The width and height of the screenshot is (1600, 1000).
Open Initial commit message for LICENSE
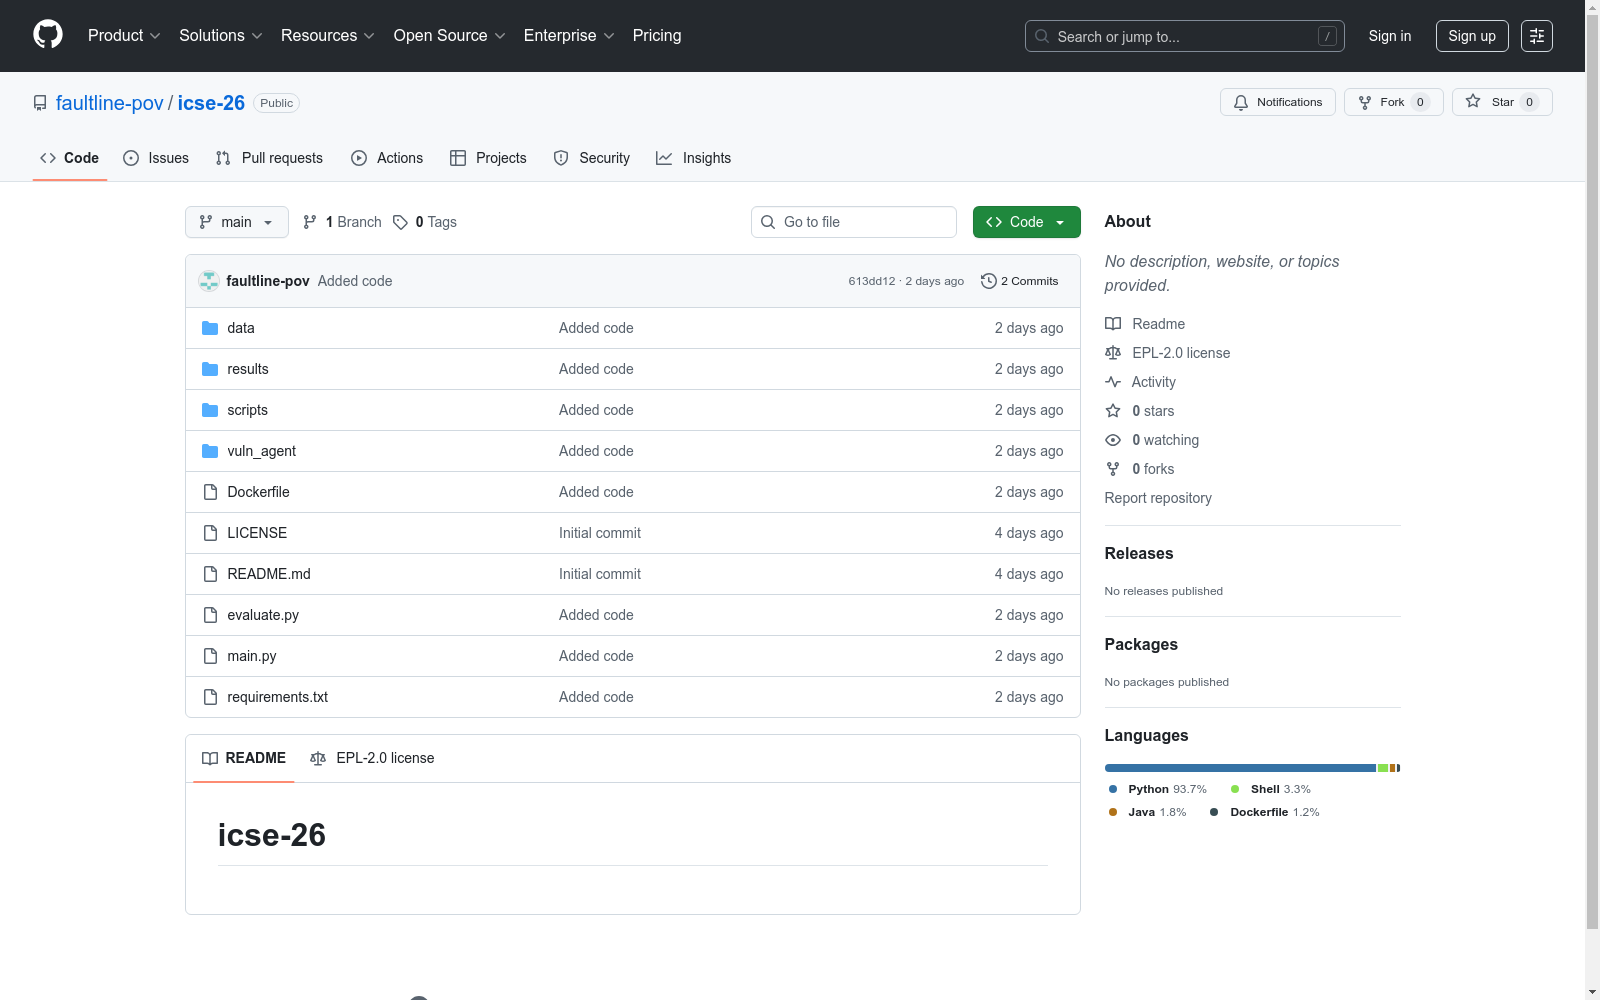600,533
